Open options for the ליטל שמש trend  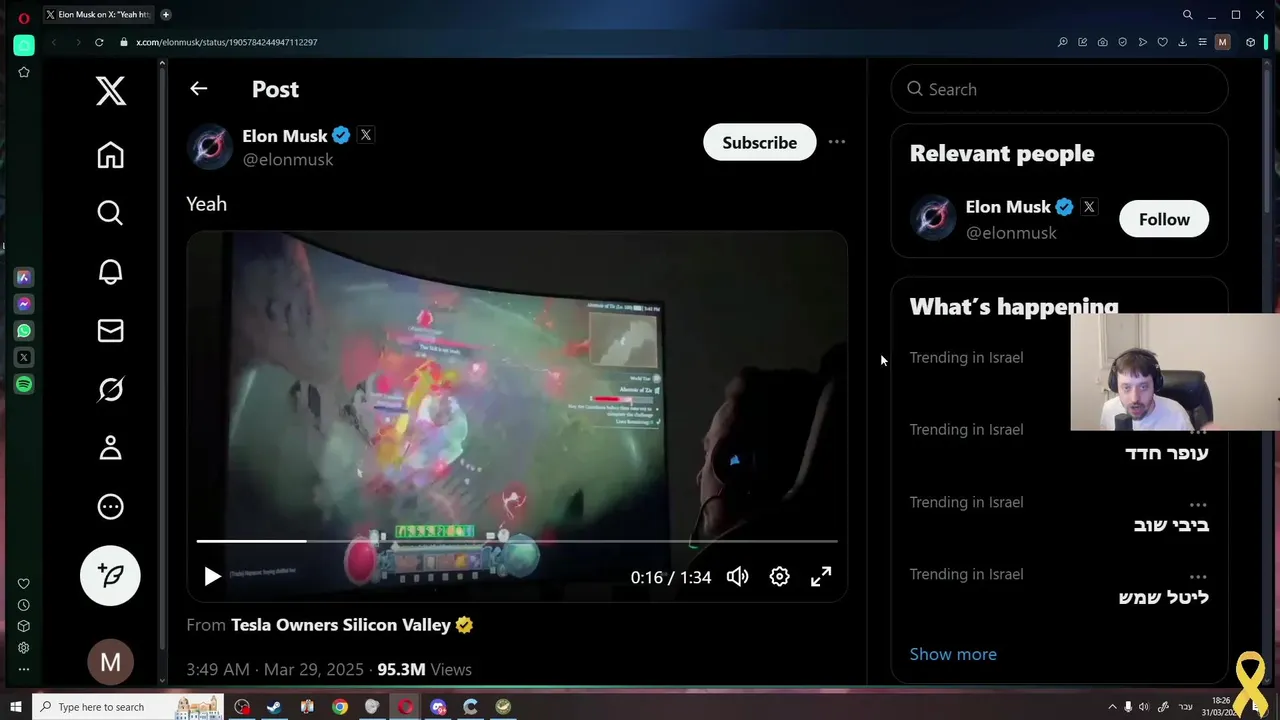[x=1198, y=577]
